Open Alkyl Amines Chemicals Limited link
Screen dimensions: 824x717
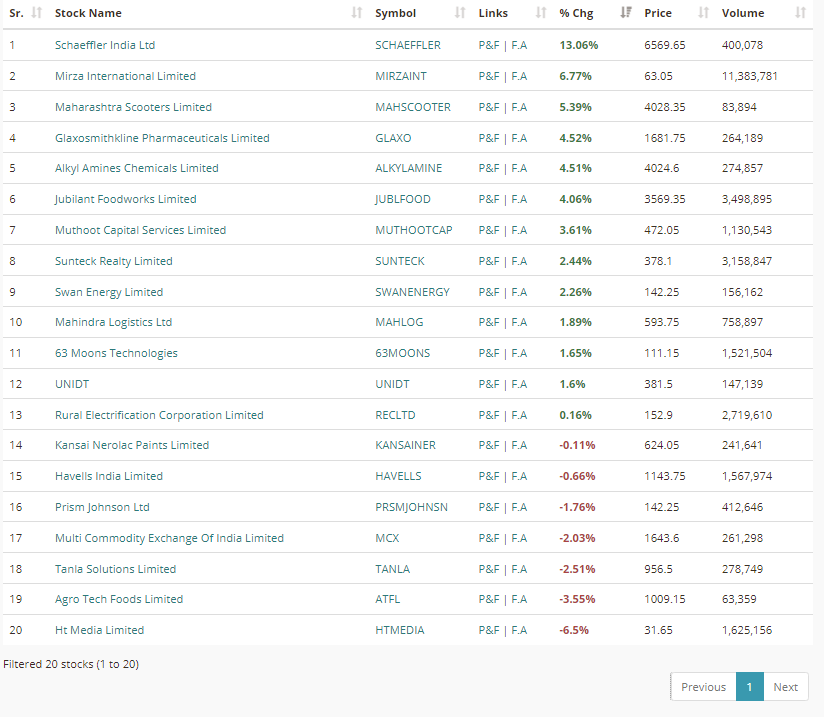click(137, 168)
